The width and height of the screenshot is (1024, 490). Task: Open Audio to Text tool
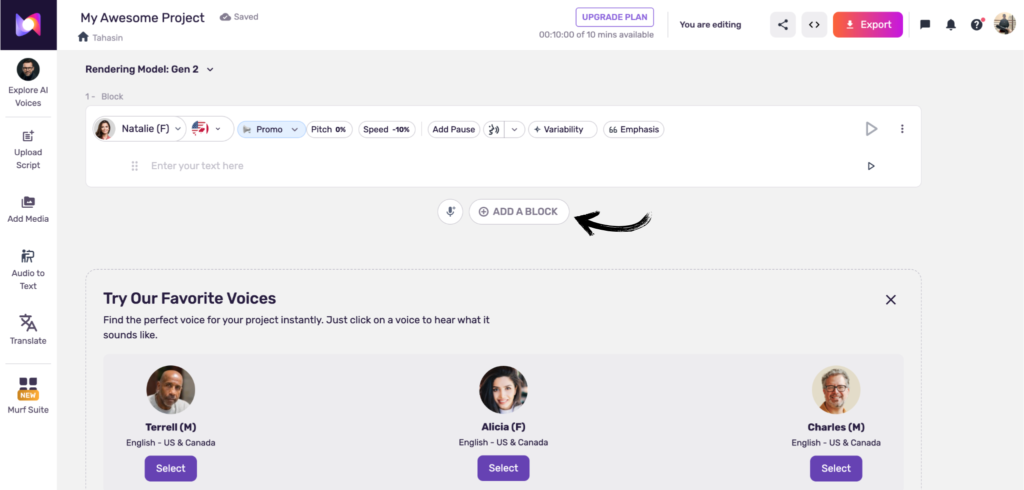tap(28, 269)
